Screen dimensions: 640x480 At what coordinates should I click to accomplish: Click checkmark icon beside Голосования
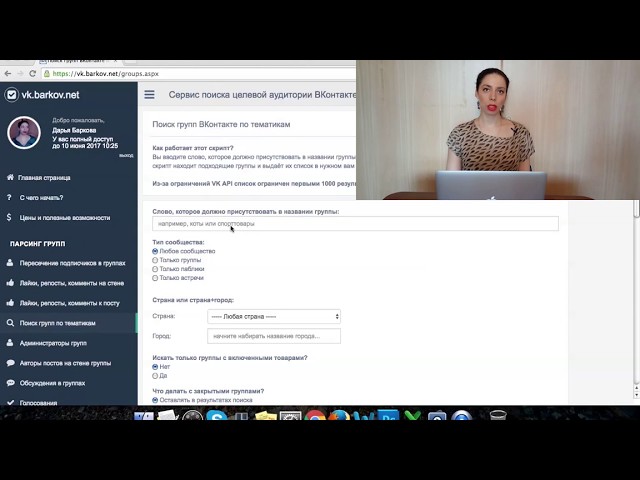pyautogui.click(x=11, y=402)
